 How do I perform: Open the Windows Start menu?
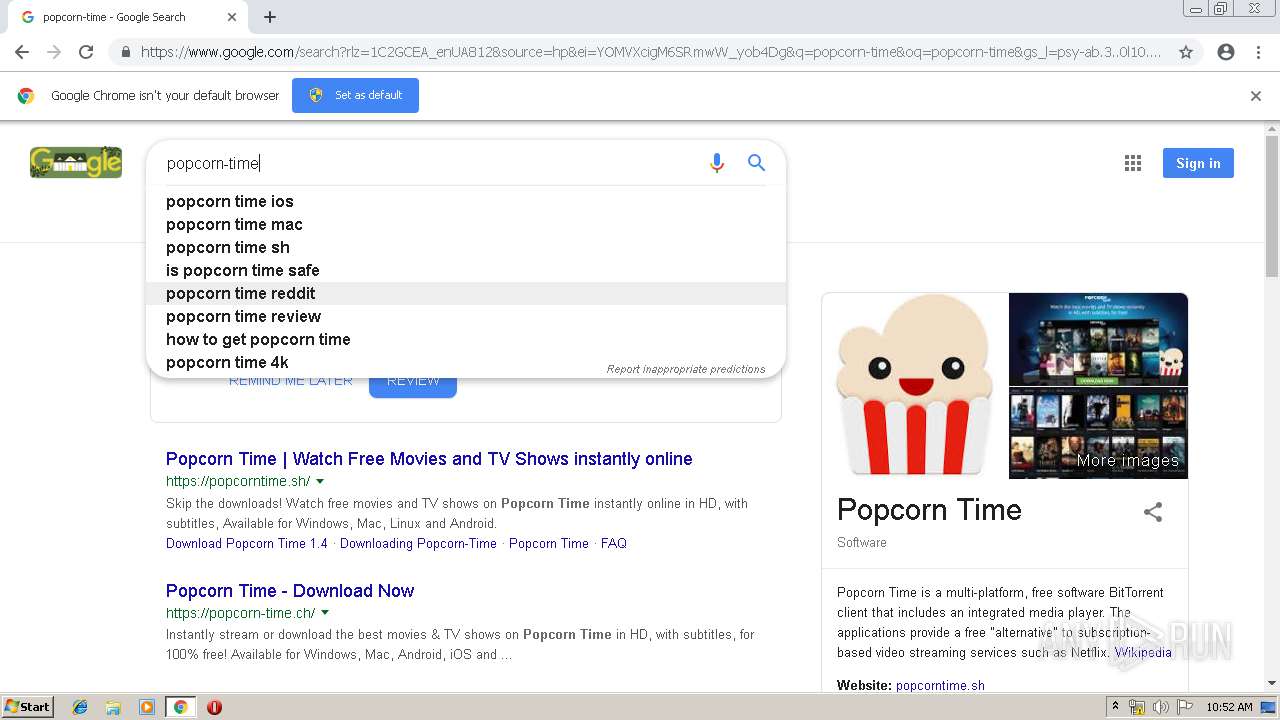tap(27, 707)
